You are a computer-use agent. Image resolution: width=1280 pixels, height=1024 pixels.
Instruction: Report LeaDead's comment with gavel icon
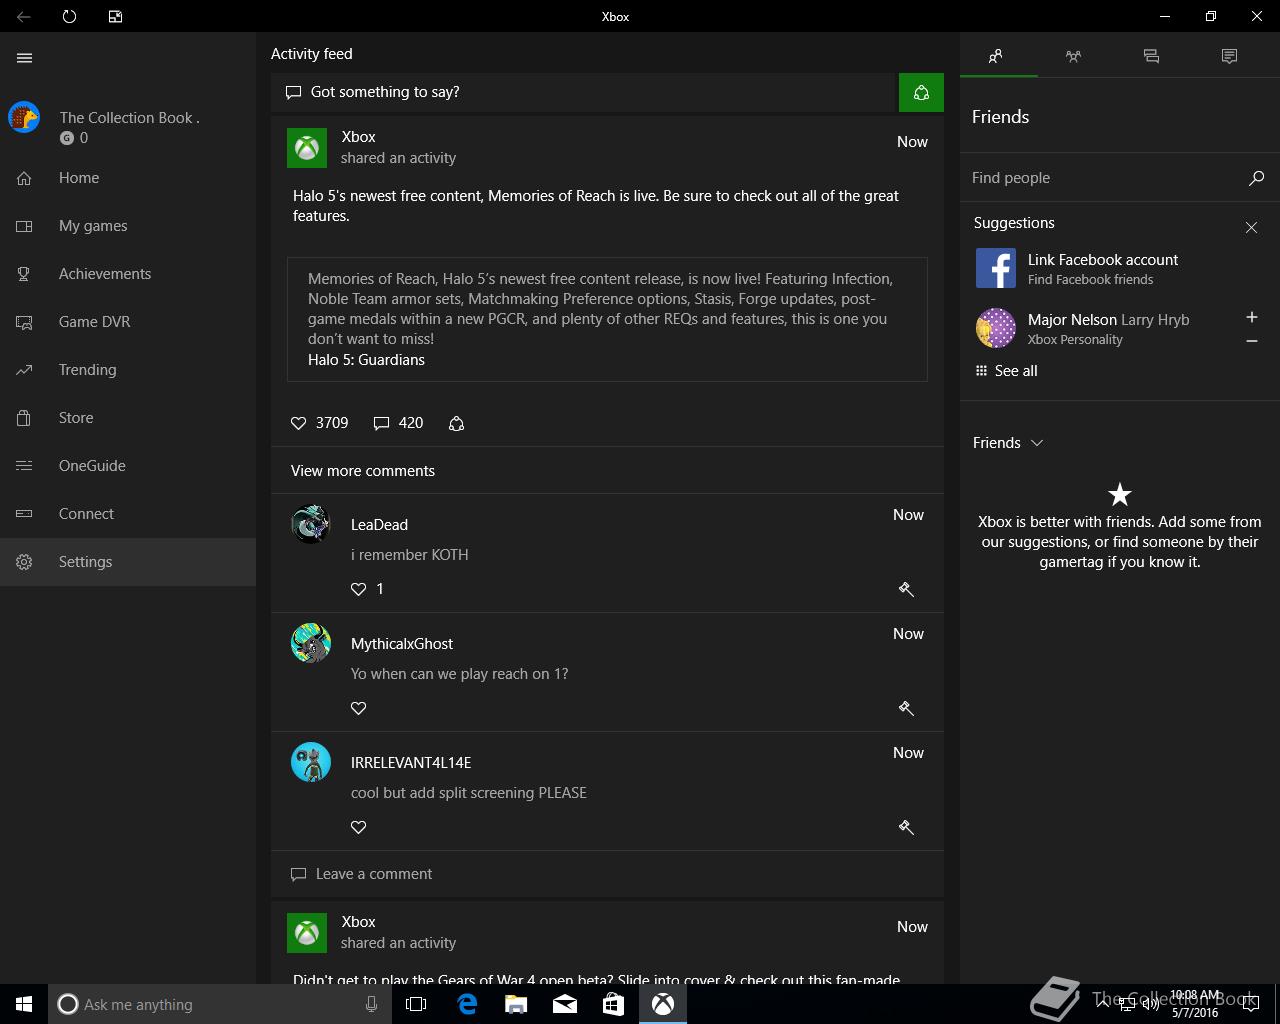(x=906, y=589)
